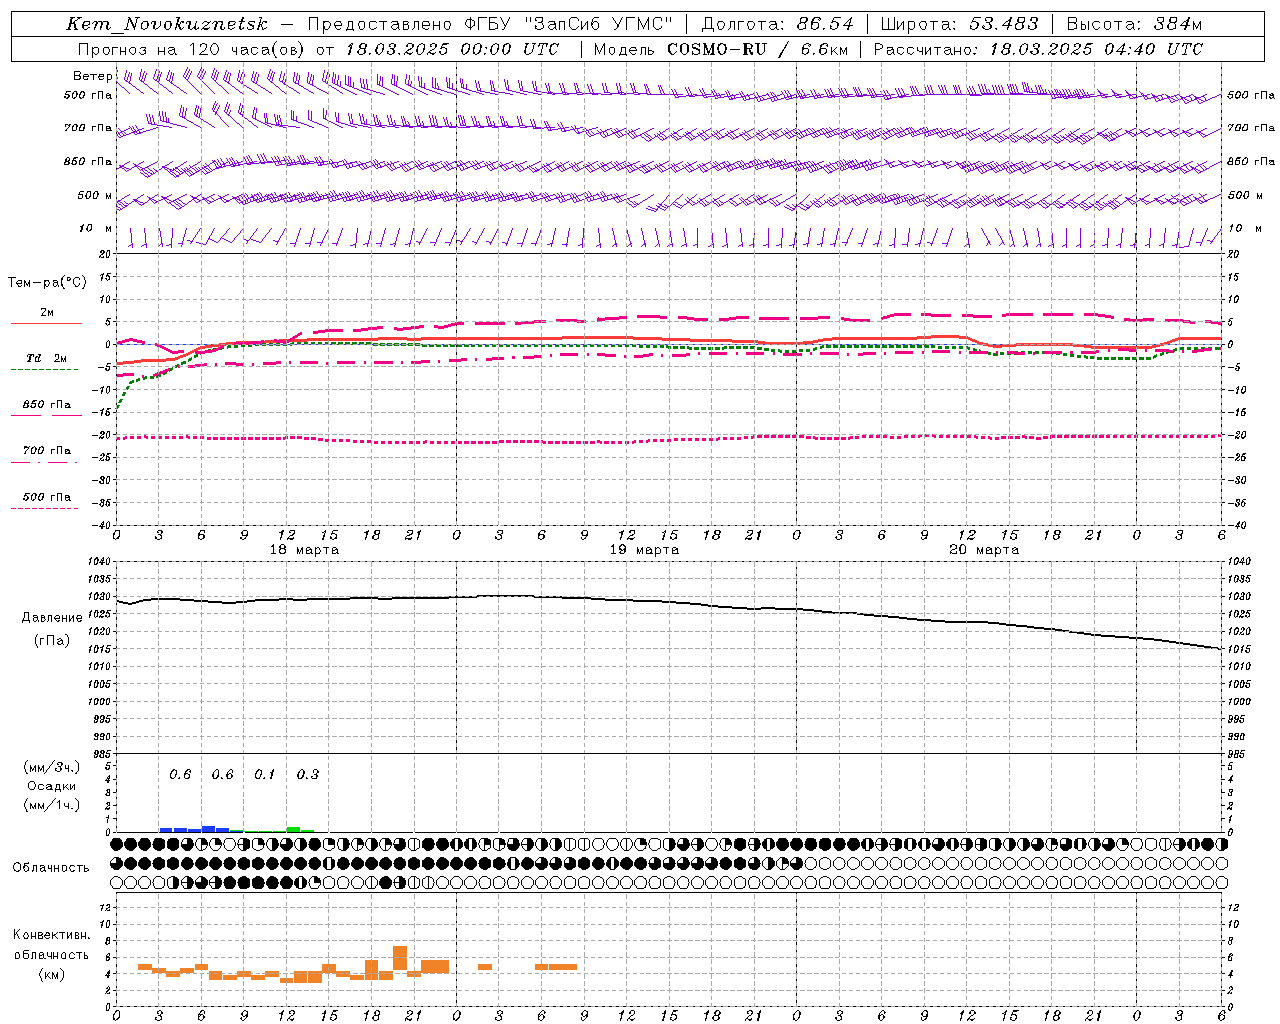The image size is (1280, 1024).
Task: Click the 'Высота: 384м' elevation value
Action: pos(1134,24)
